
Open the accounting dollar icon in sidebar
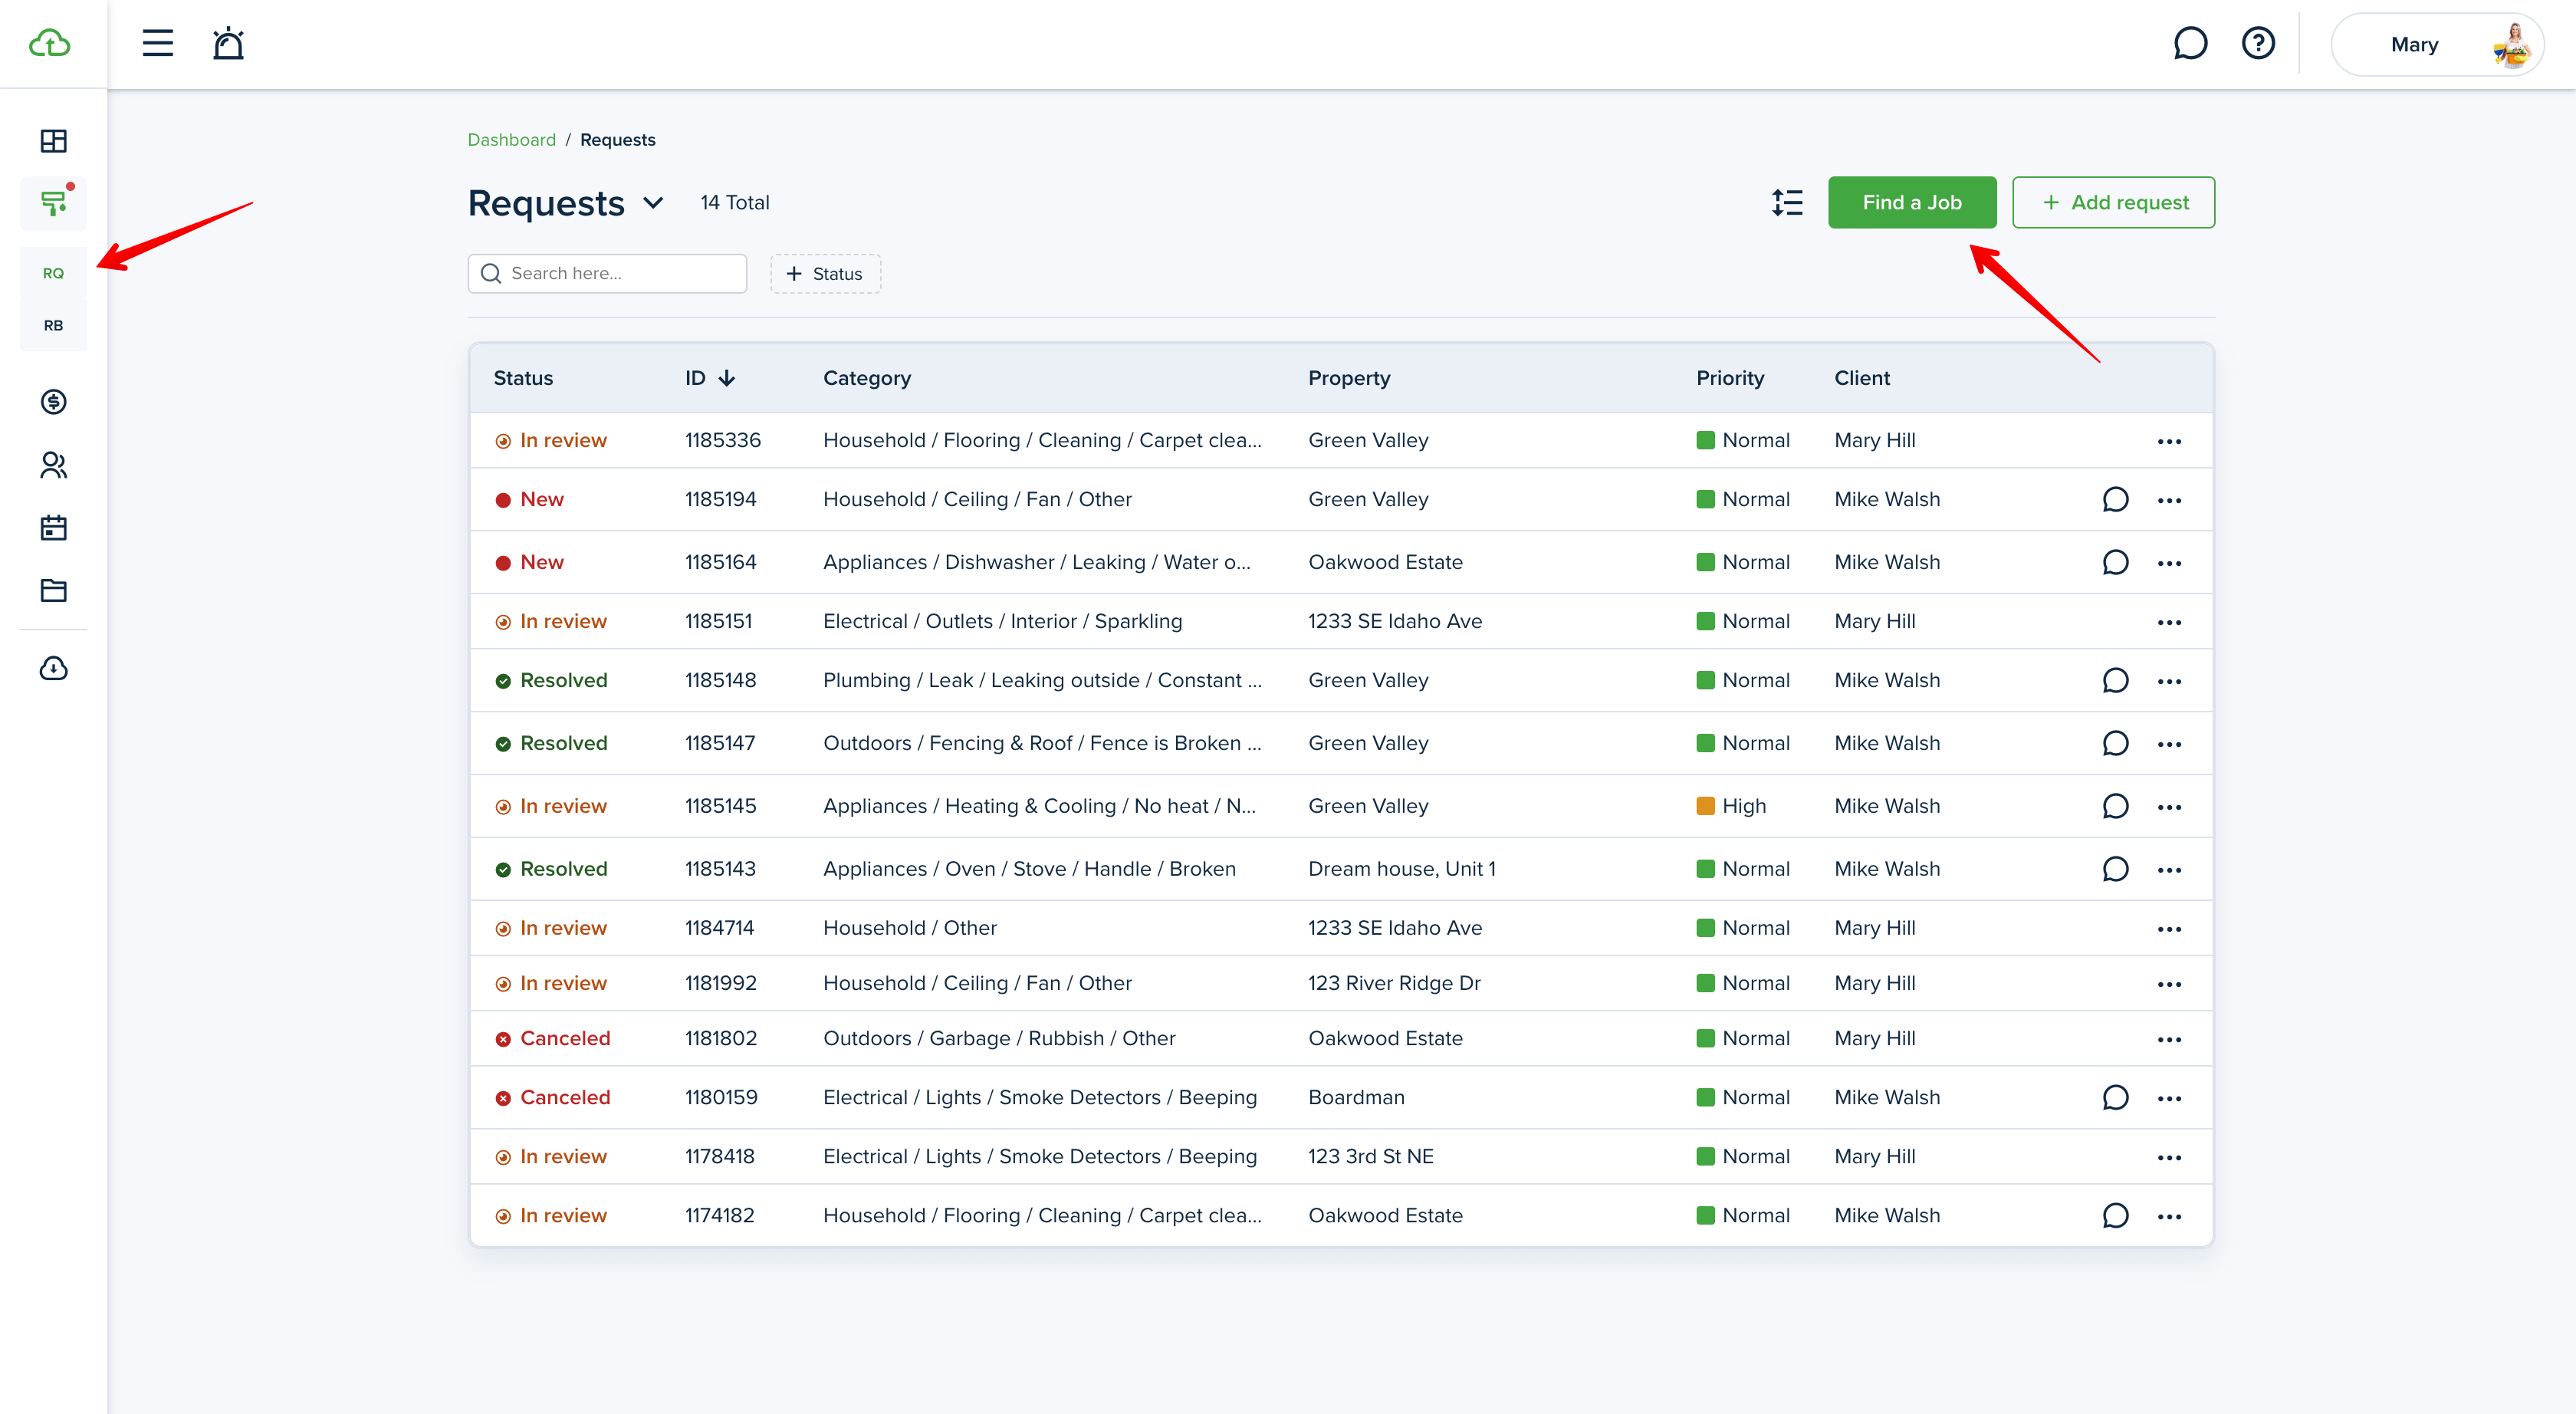(53, 402)
